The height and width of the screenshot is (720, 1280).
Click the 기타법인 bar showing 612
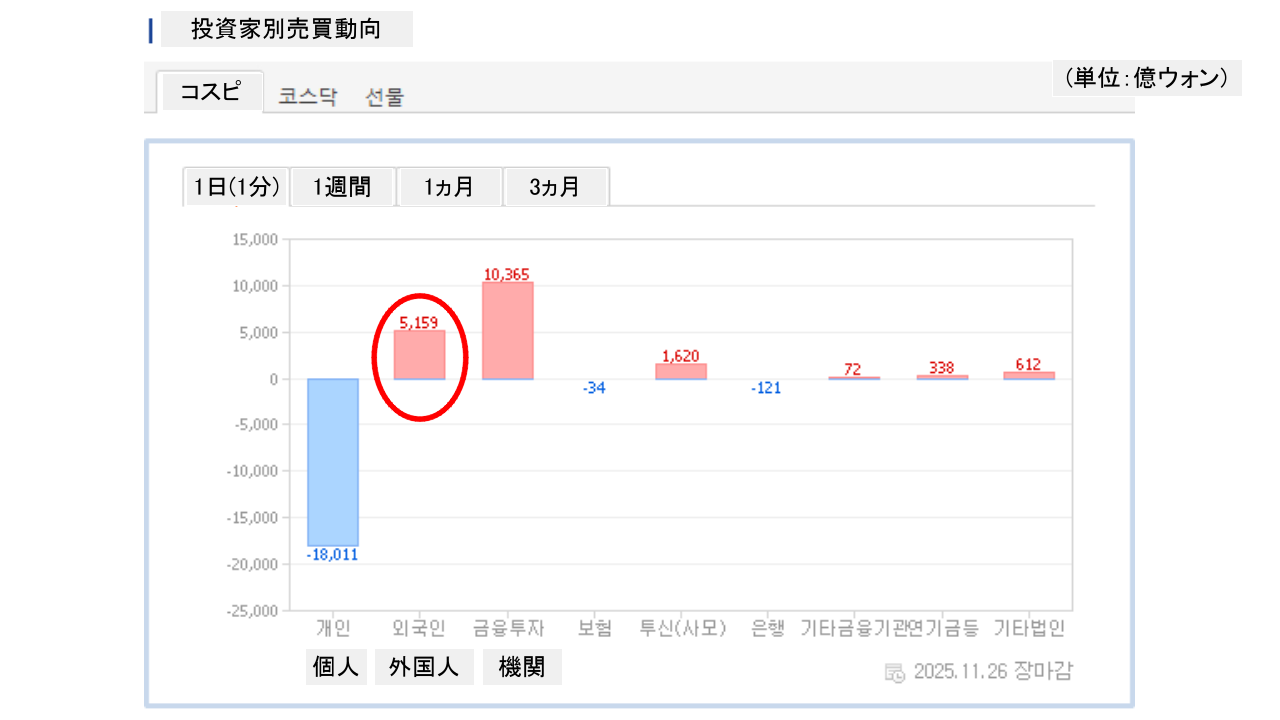1029,376
